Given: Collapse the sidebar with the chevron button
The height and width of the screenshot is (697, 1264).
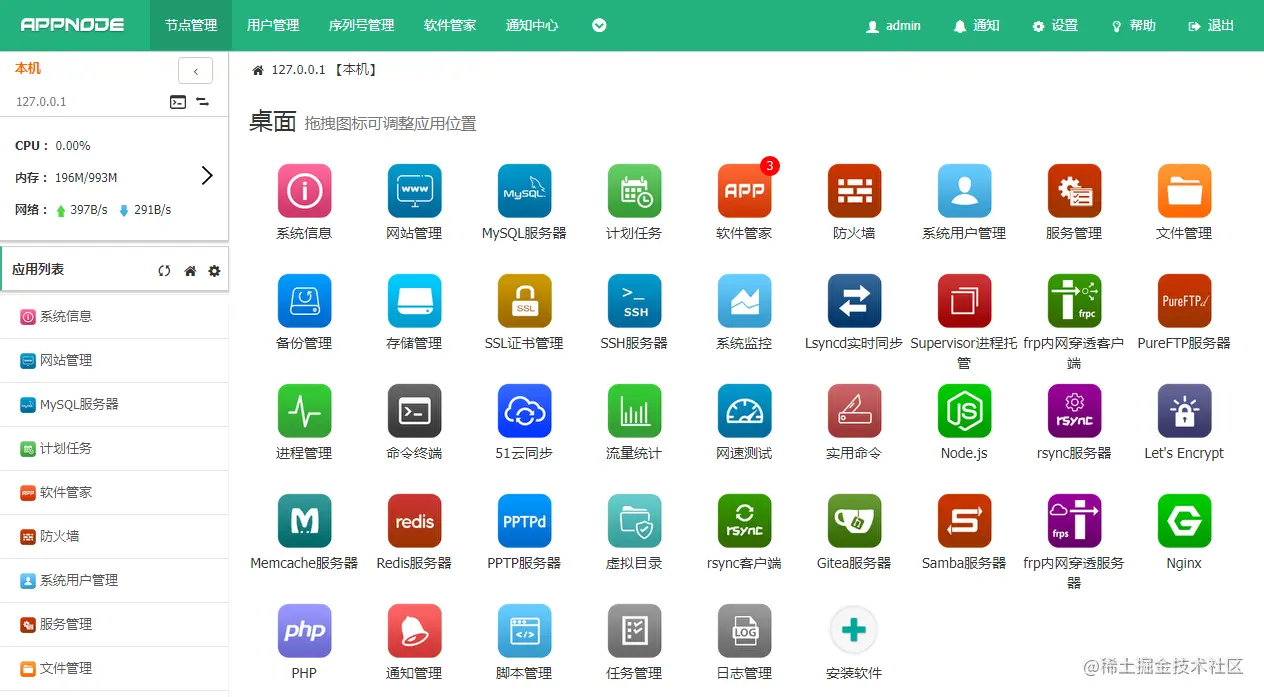Looking at the screenshot, I should coord(195,71).
